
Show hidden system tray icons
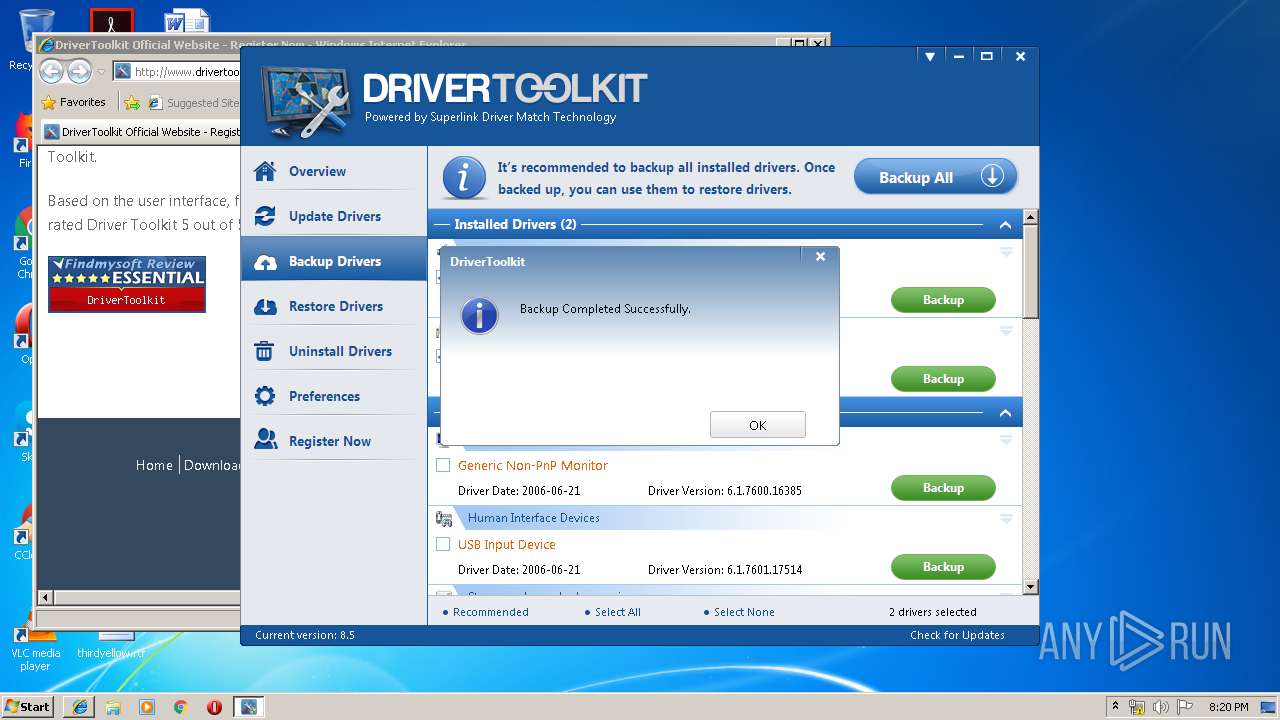(x=1115, y=707)
